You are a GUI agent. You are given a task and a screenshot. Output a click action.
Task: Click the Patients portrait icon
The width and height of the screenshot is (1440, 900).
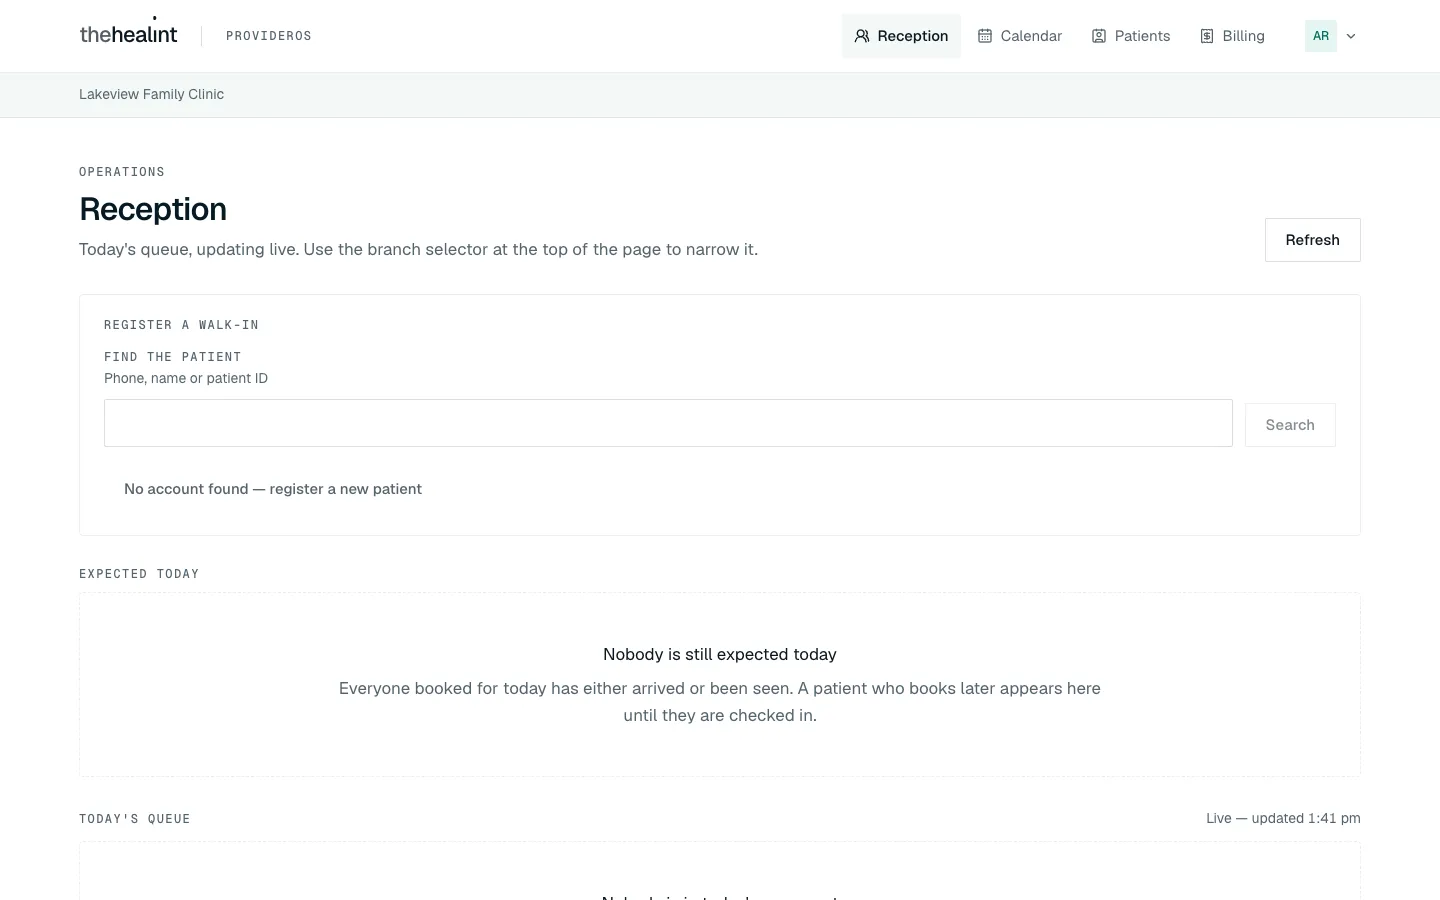pos(1099,36)
